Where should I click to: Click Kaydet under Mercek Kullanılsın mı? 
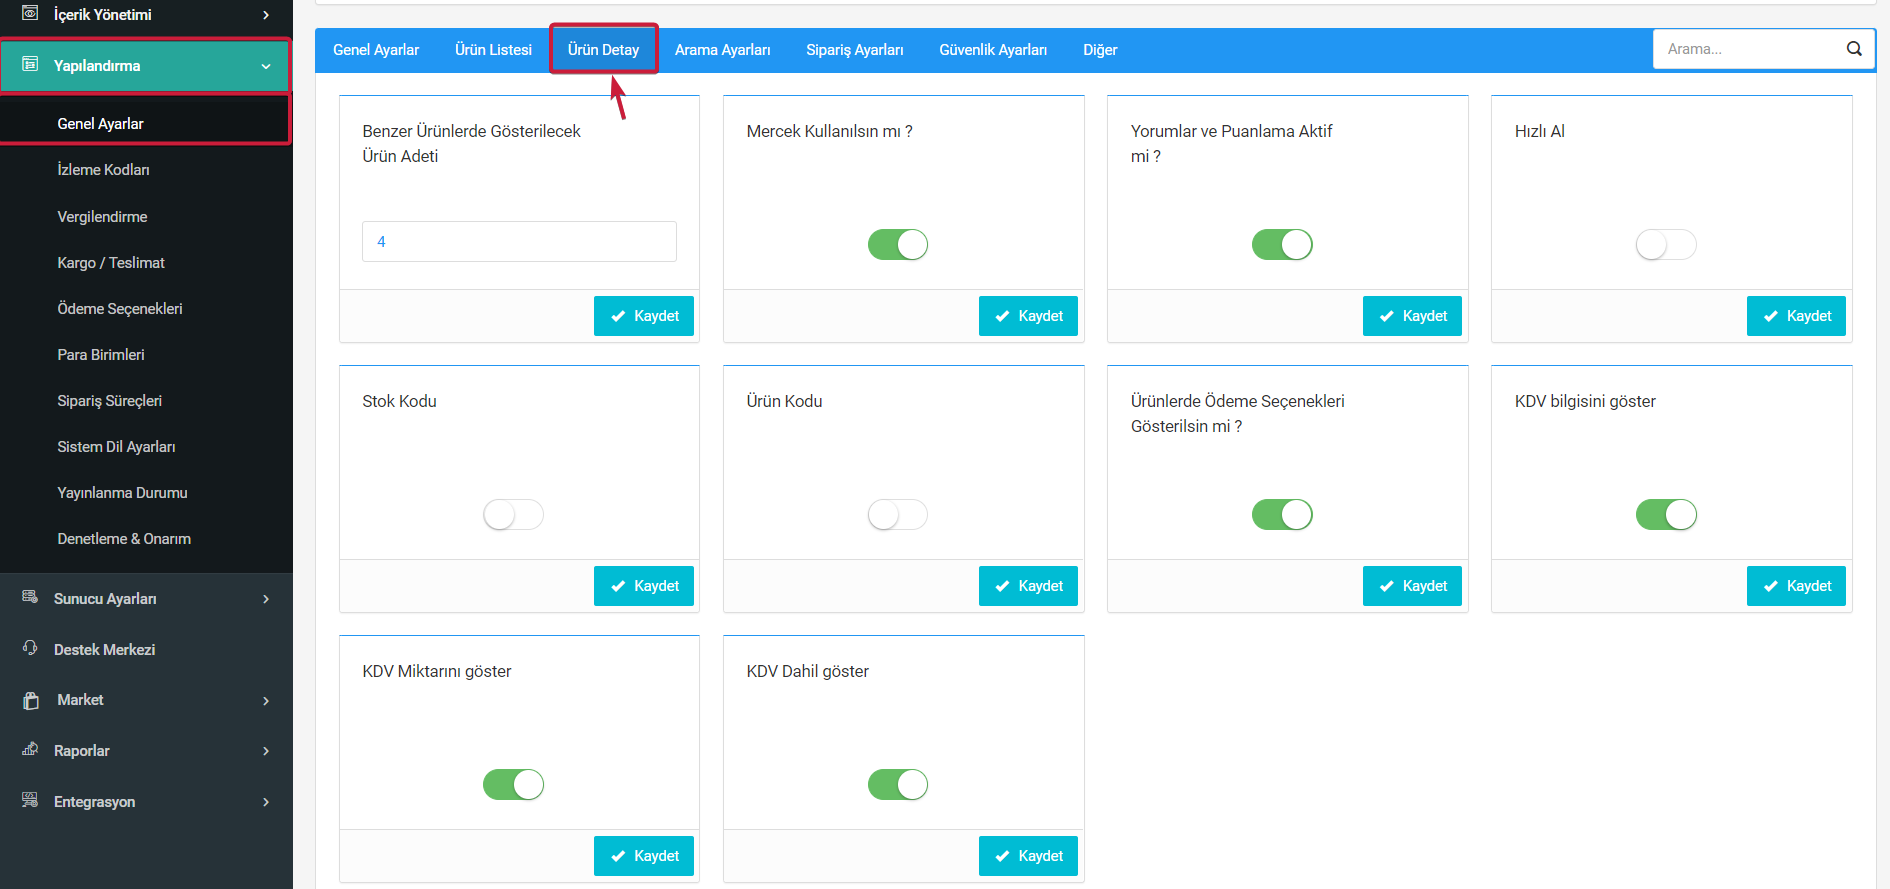click(x=1028, y=316)
